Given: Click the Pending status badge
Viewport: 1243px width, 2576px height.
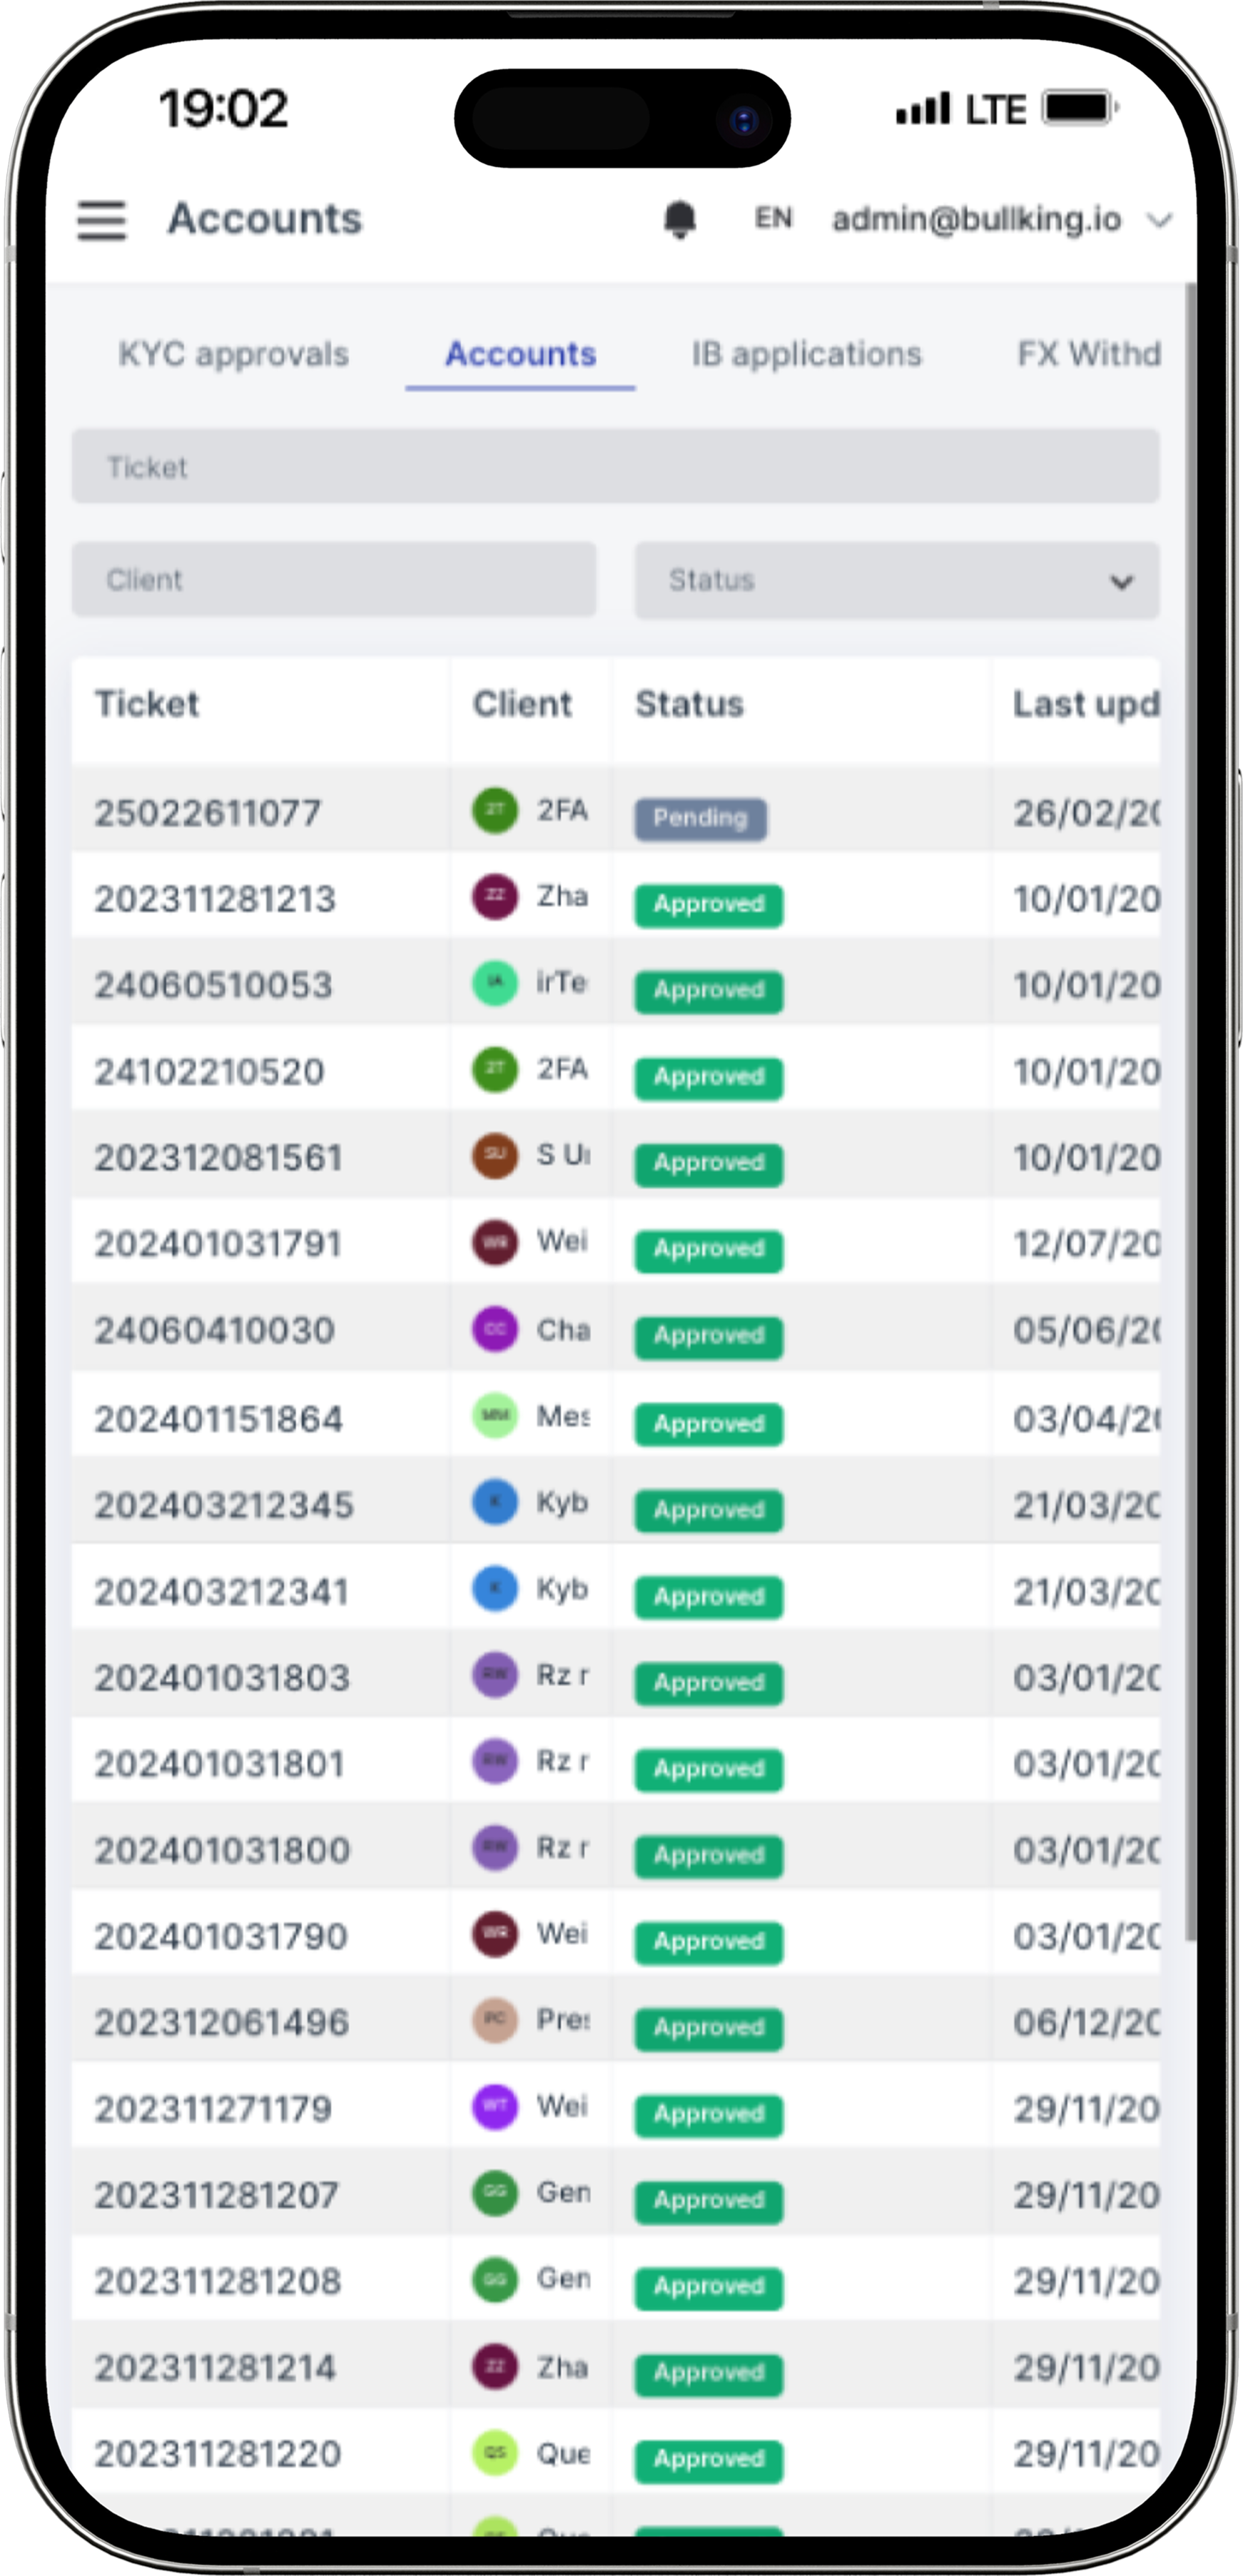Looking at the screenshot, I should coord(700,818).
